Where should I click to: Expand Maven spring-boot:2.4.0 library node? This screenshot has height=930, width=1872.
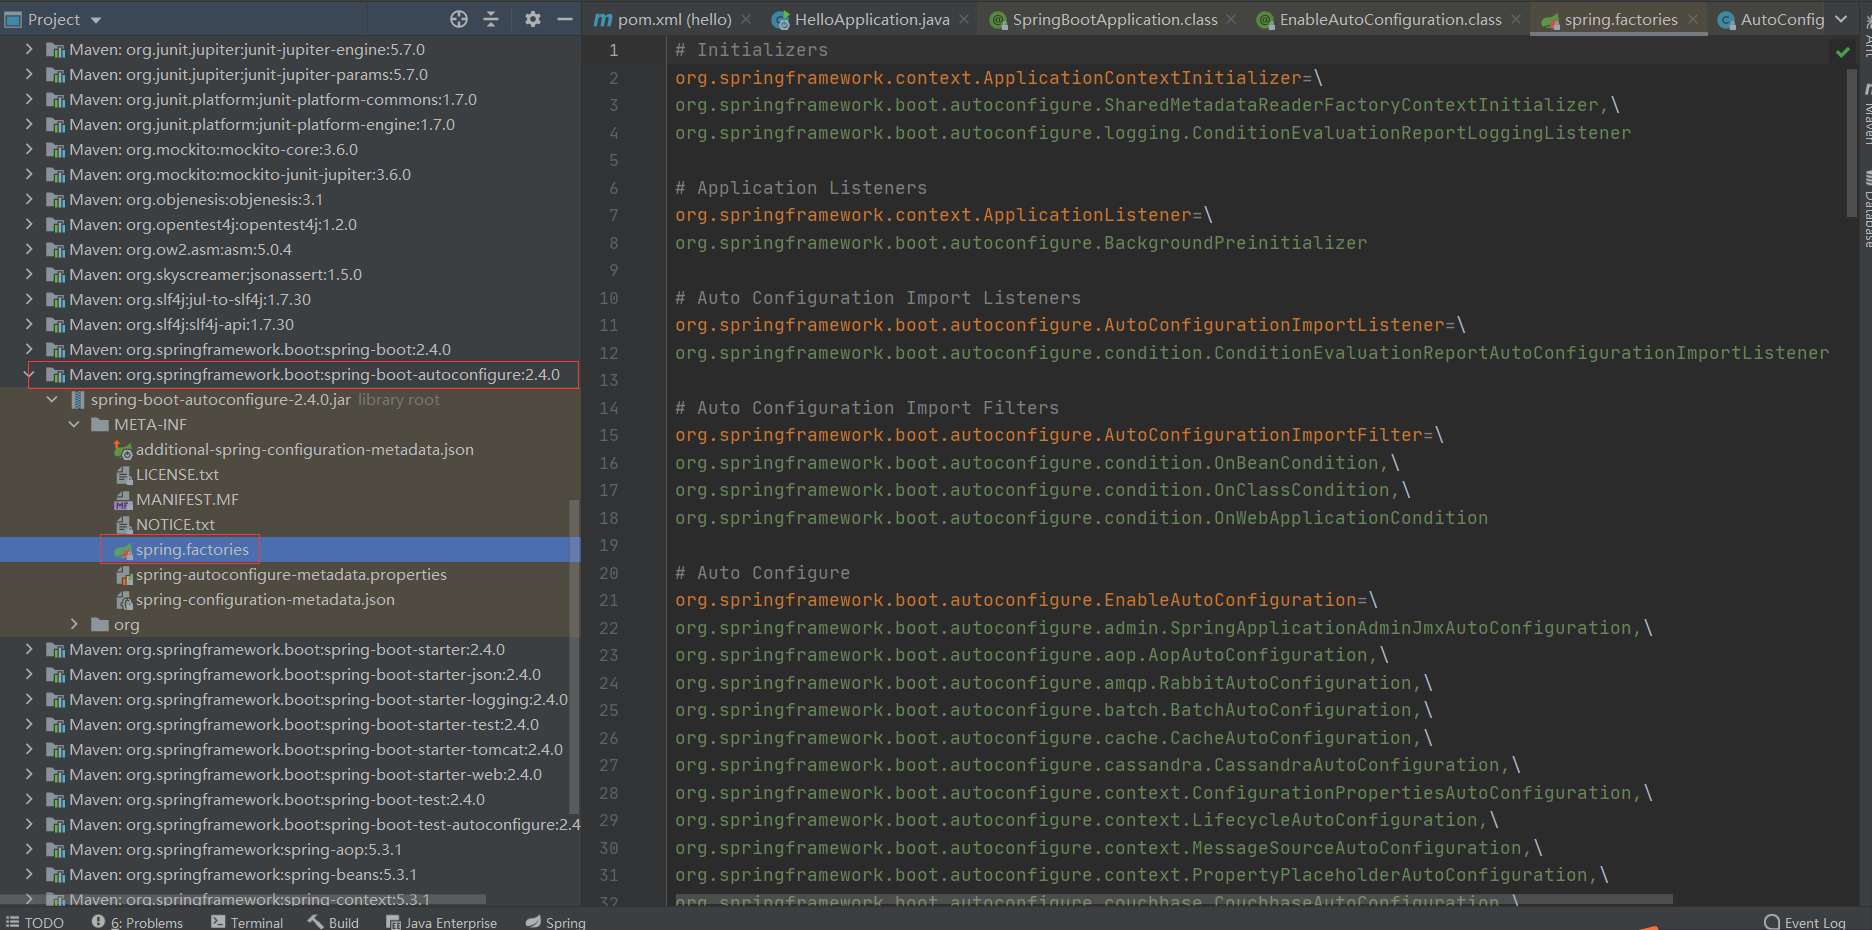tap(28, 349)
